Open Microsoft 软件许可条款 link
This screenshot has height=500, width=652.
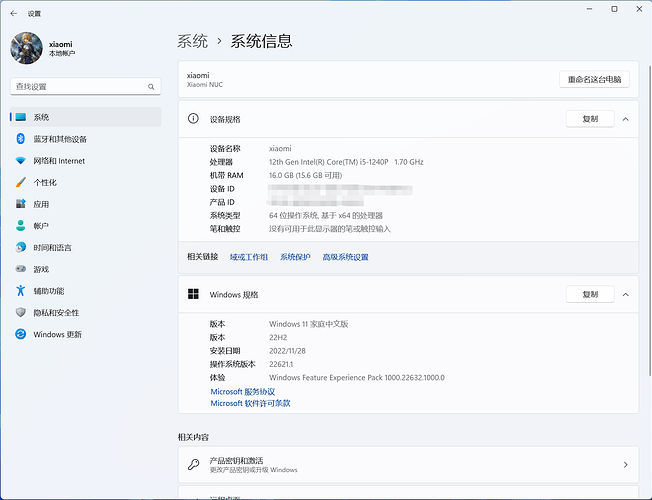(x=250, y=403)
